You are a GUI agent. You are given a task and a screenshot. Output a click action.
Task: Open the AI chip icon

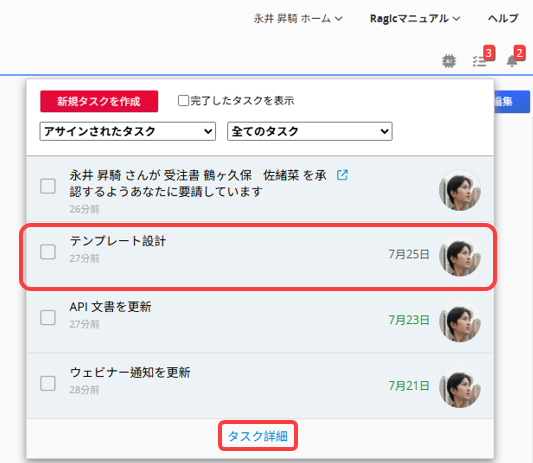coord(449,61)
